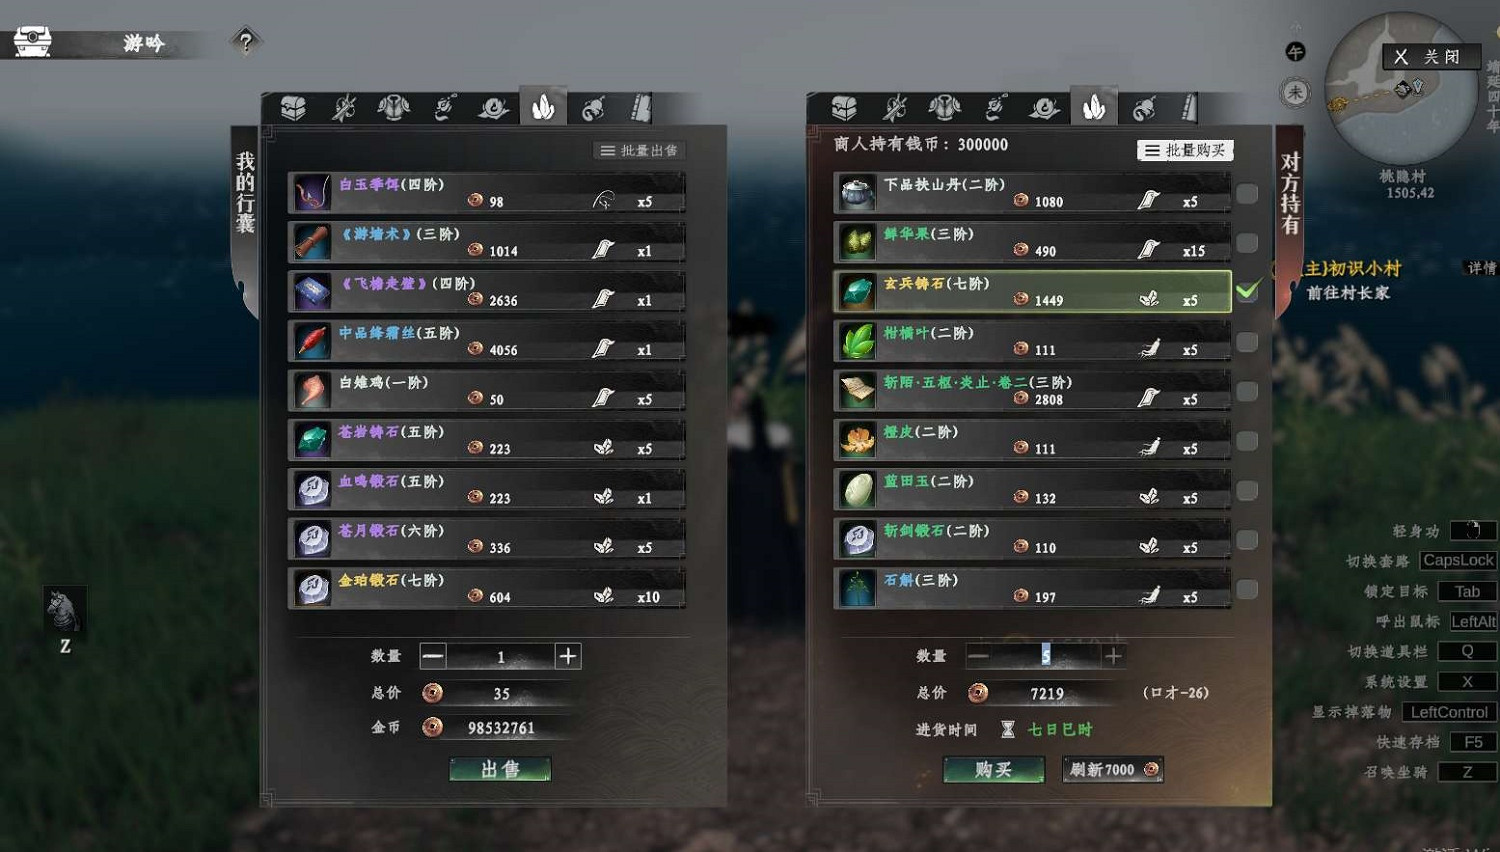
Task: Open the merchant's scroll book category tab
Action: click(1188, 108)
